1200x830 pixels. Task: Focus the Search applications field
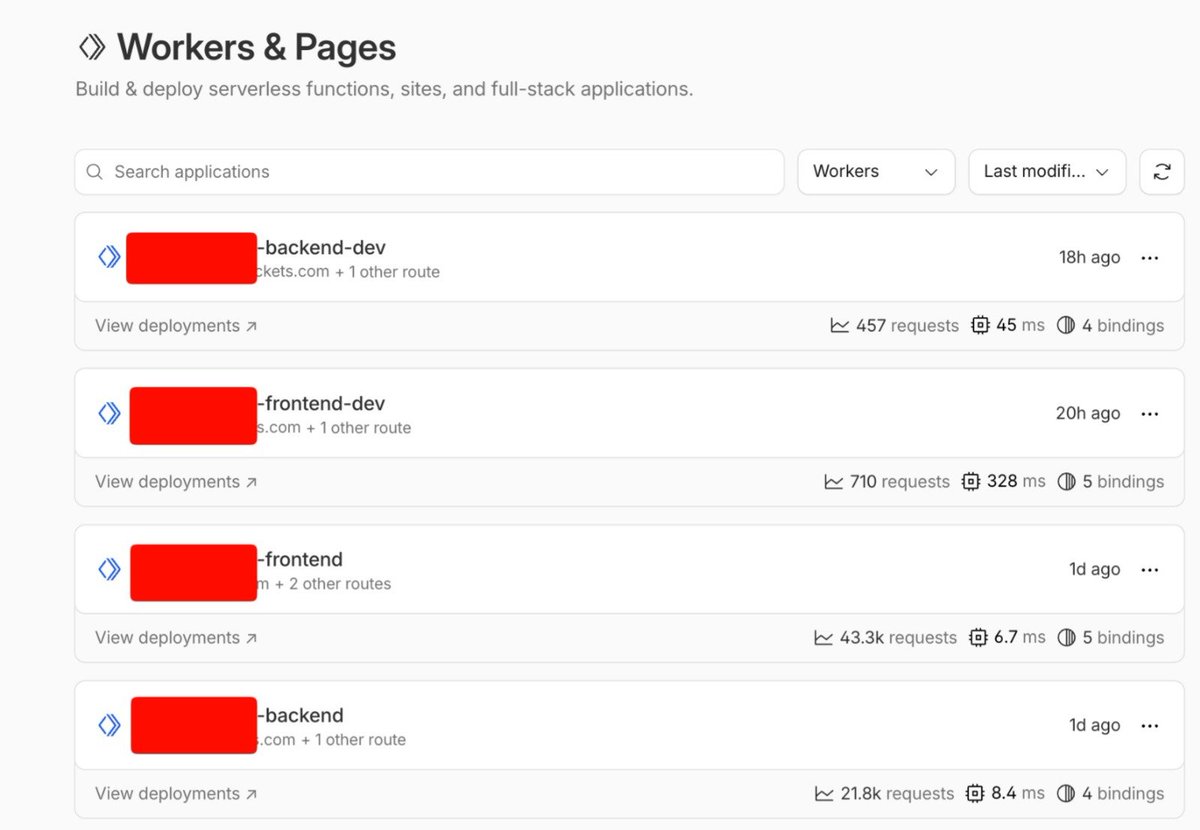point(430,172)
